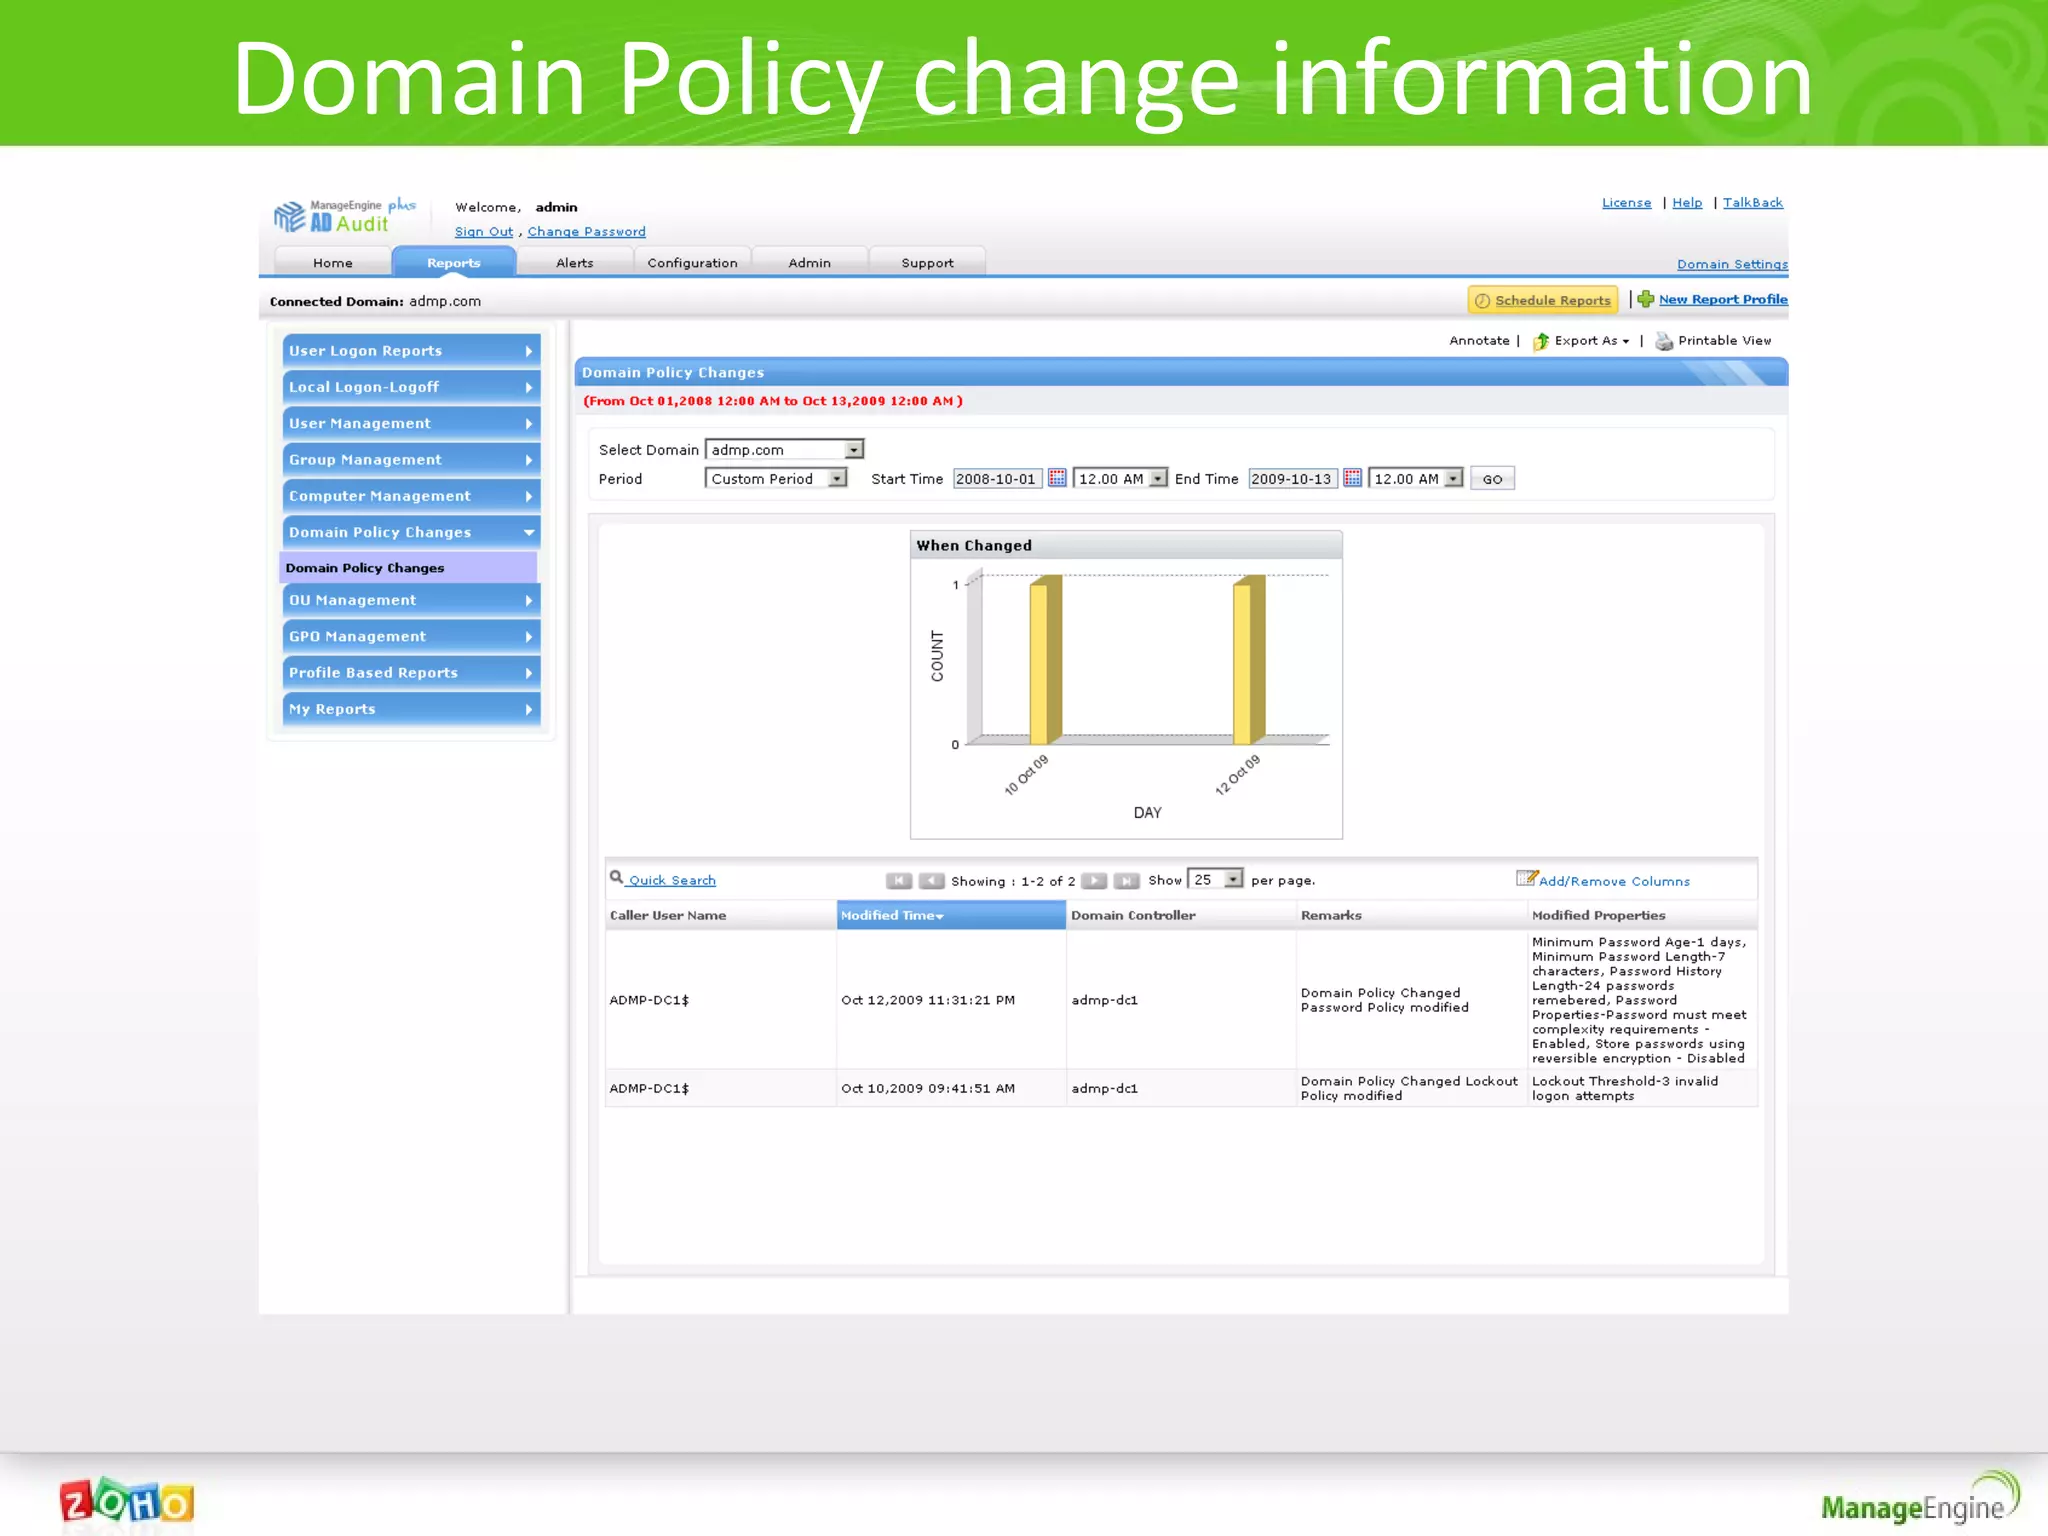2048x1536 pixels.
Task: Click the Schedule Reports button
Action: coord(1543,300)
